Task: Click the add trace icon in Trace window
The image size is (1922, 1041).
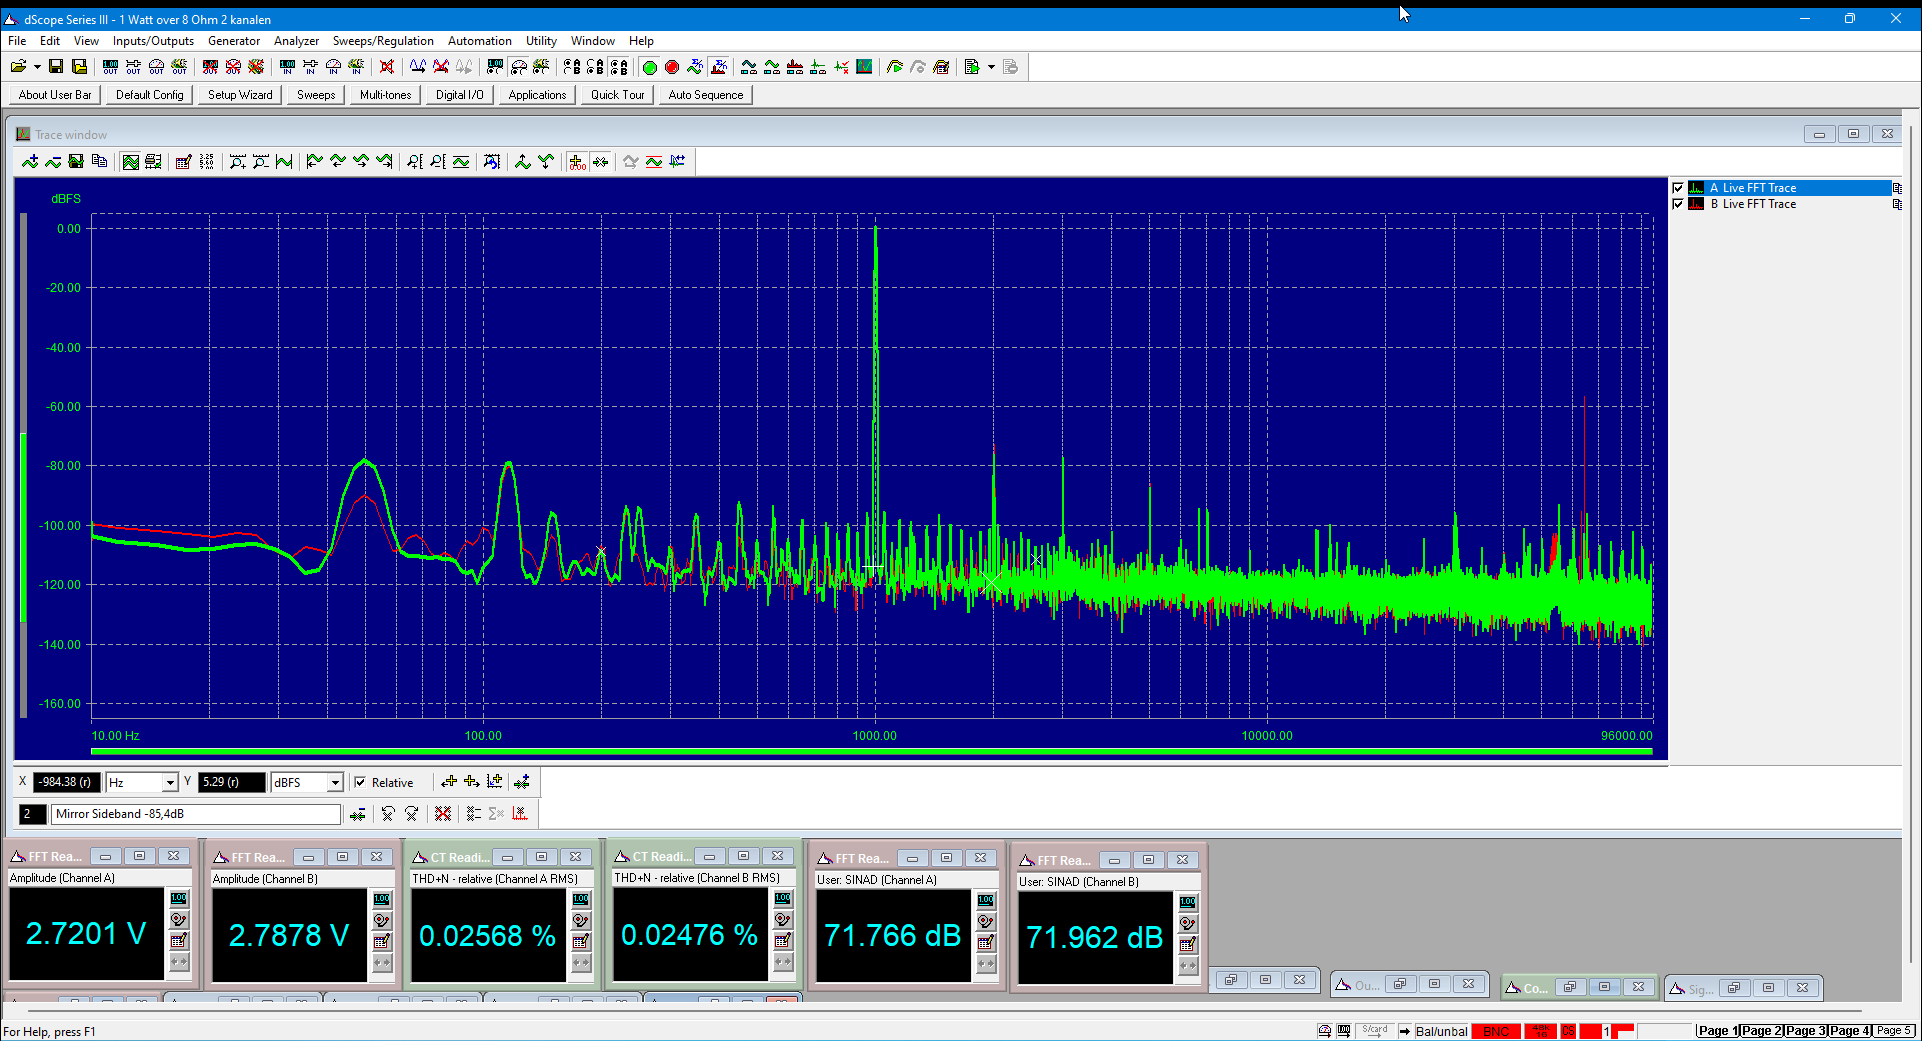Action: [30, 162]
